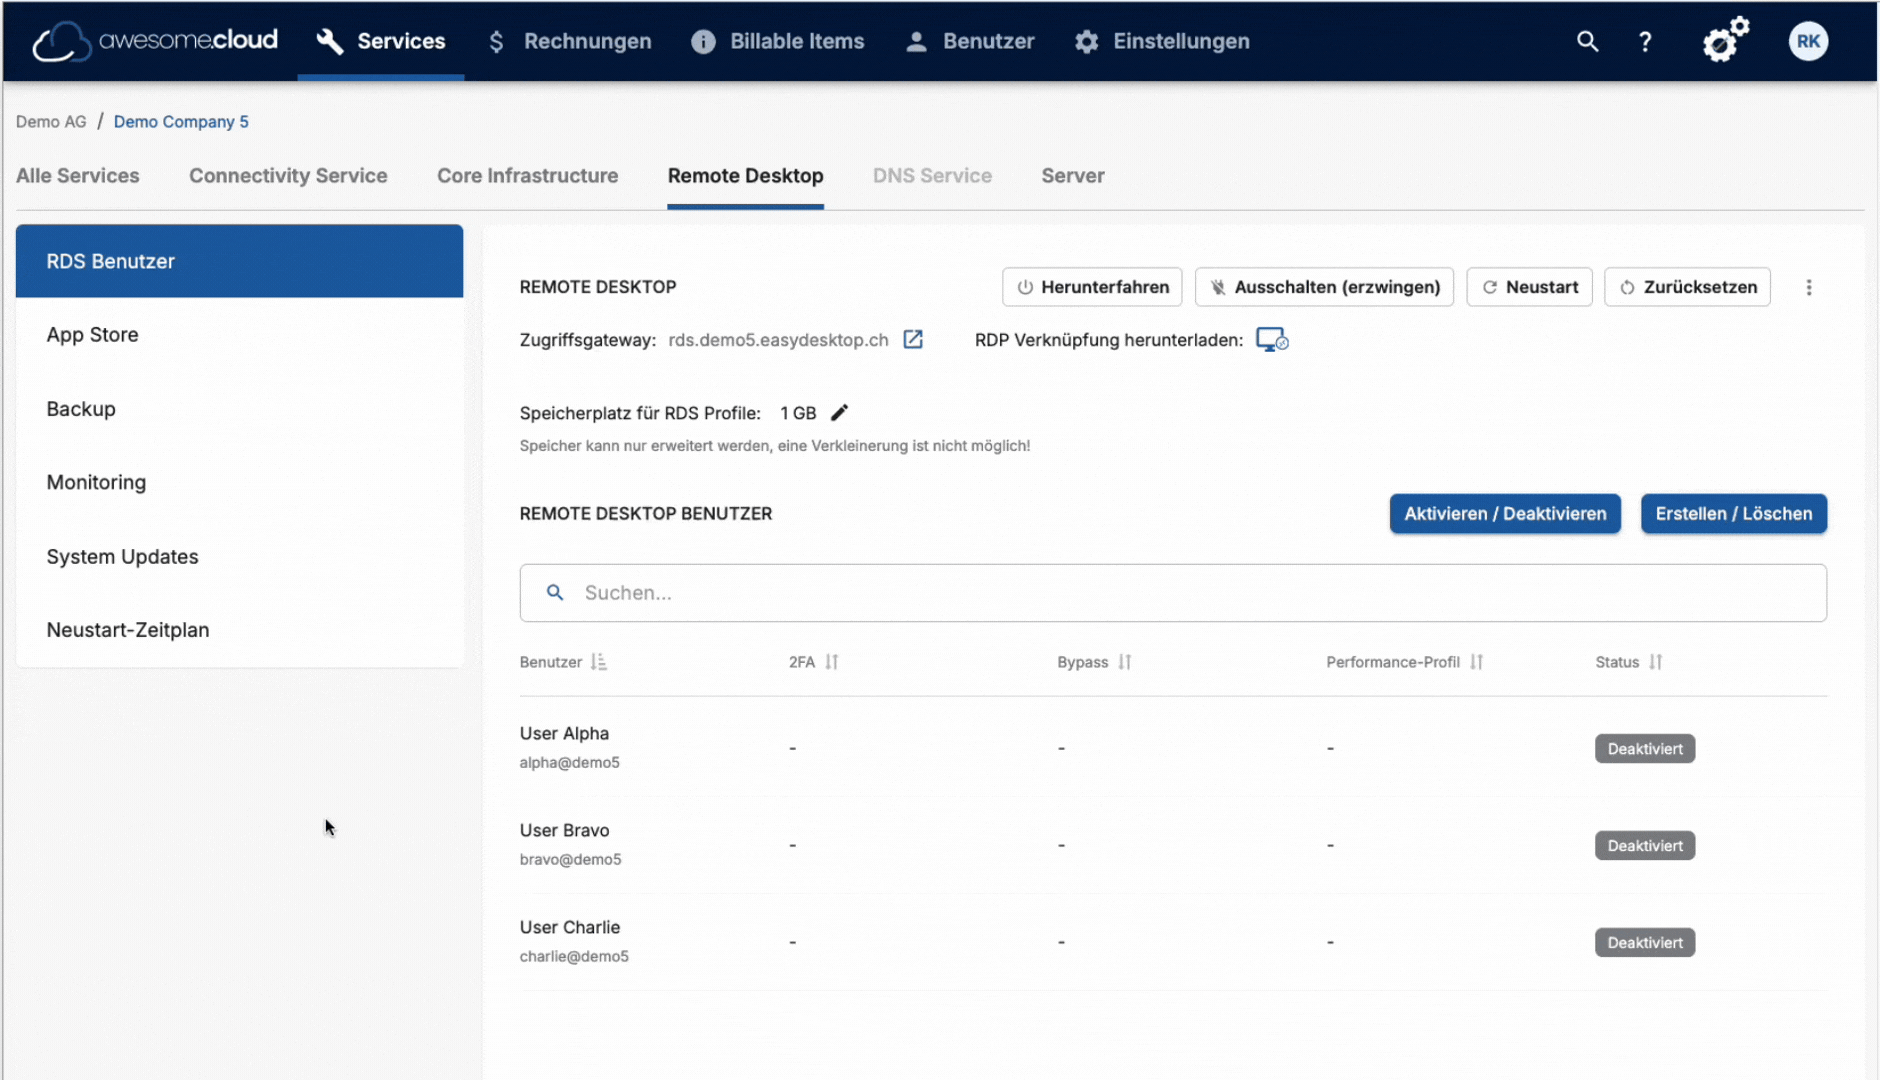This screenshot has width=1880, height=1080.
Task: Open the three-dot more options menu
Action: coord(1808,287)
